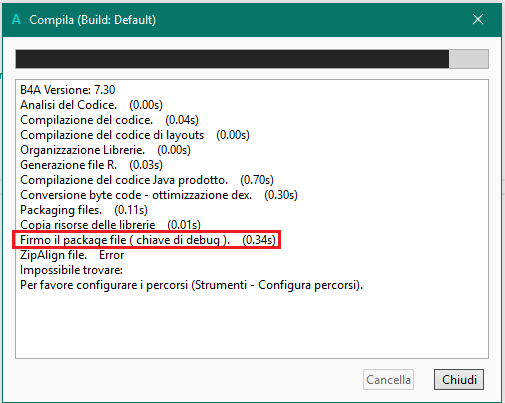Select 'Per favore configurare i percorsi' message
Screen dimensions: 505x403
pos(191,285)
